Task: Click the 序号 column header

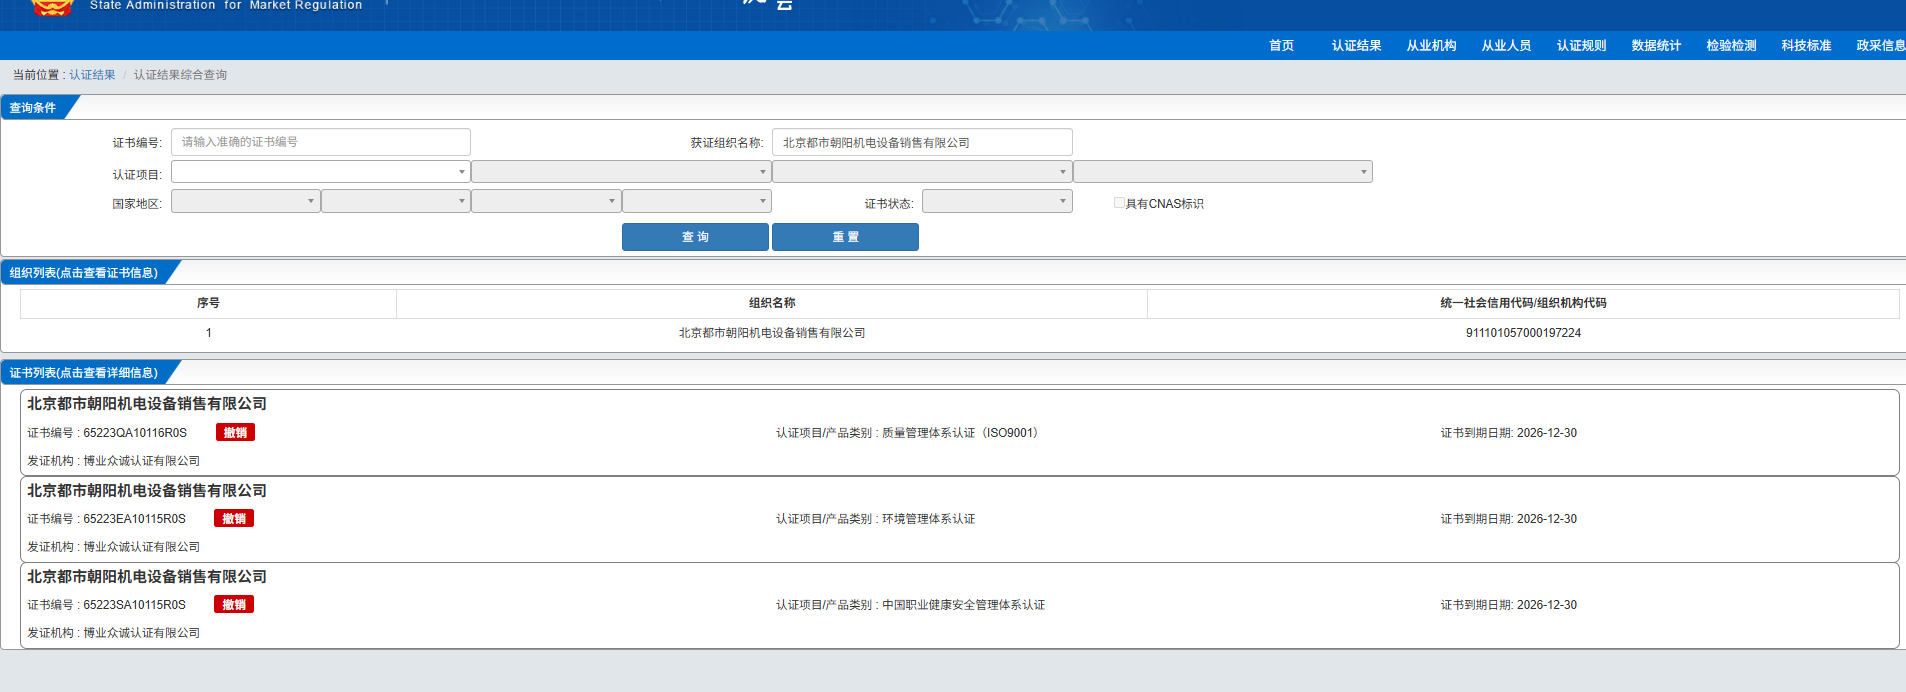Action: pyautogui.click(x=208, y=303)
